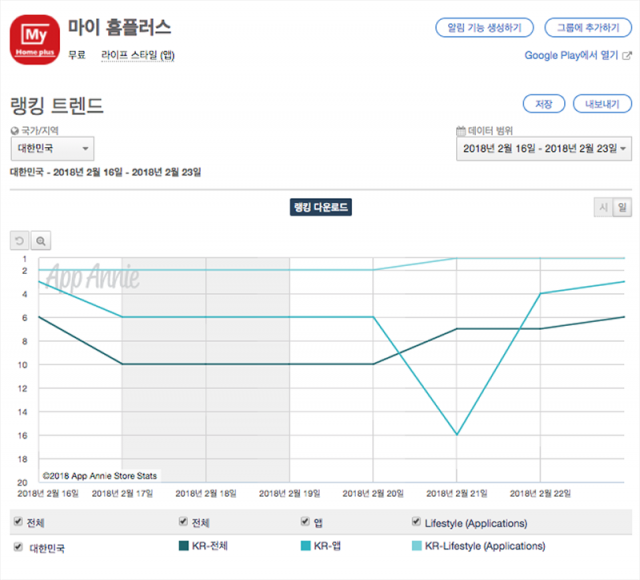This screenshot has width=640, height=580.
Task: Click the KR-앱 legend color swatch
Action: pyautogui.click(x=305, y=546)
